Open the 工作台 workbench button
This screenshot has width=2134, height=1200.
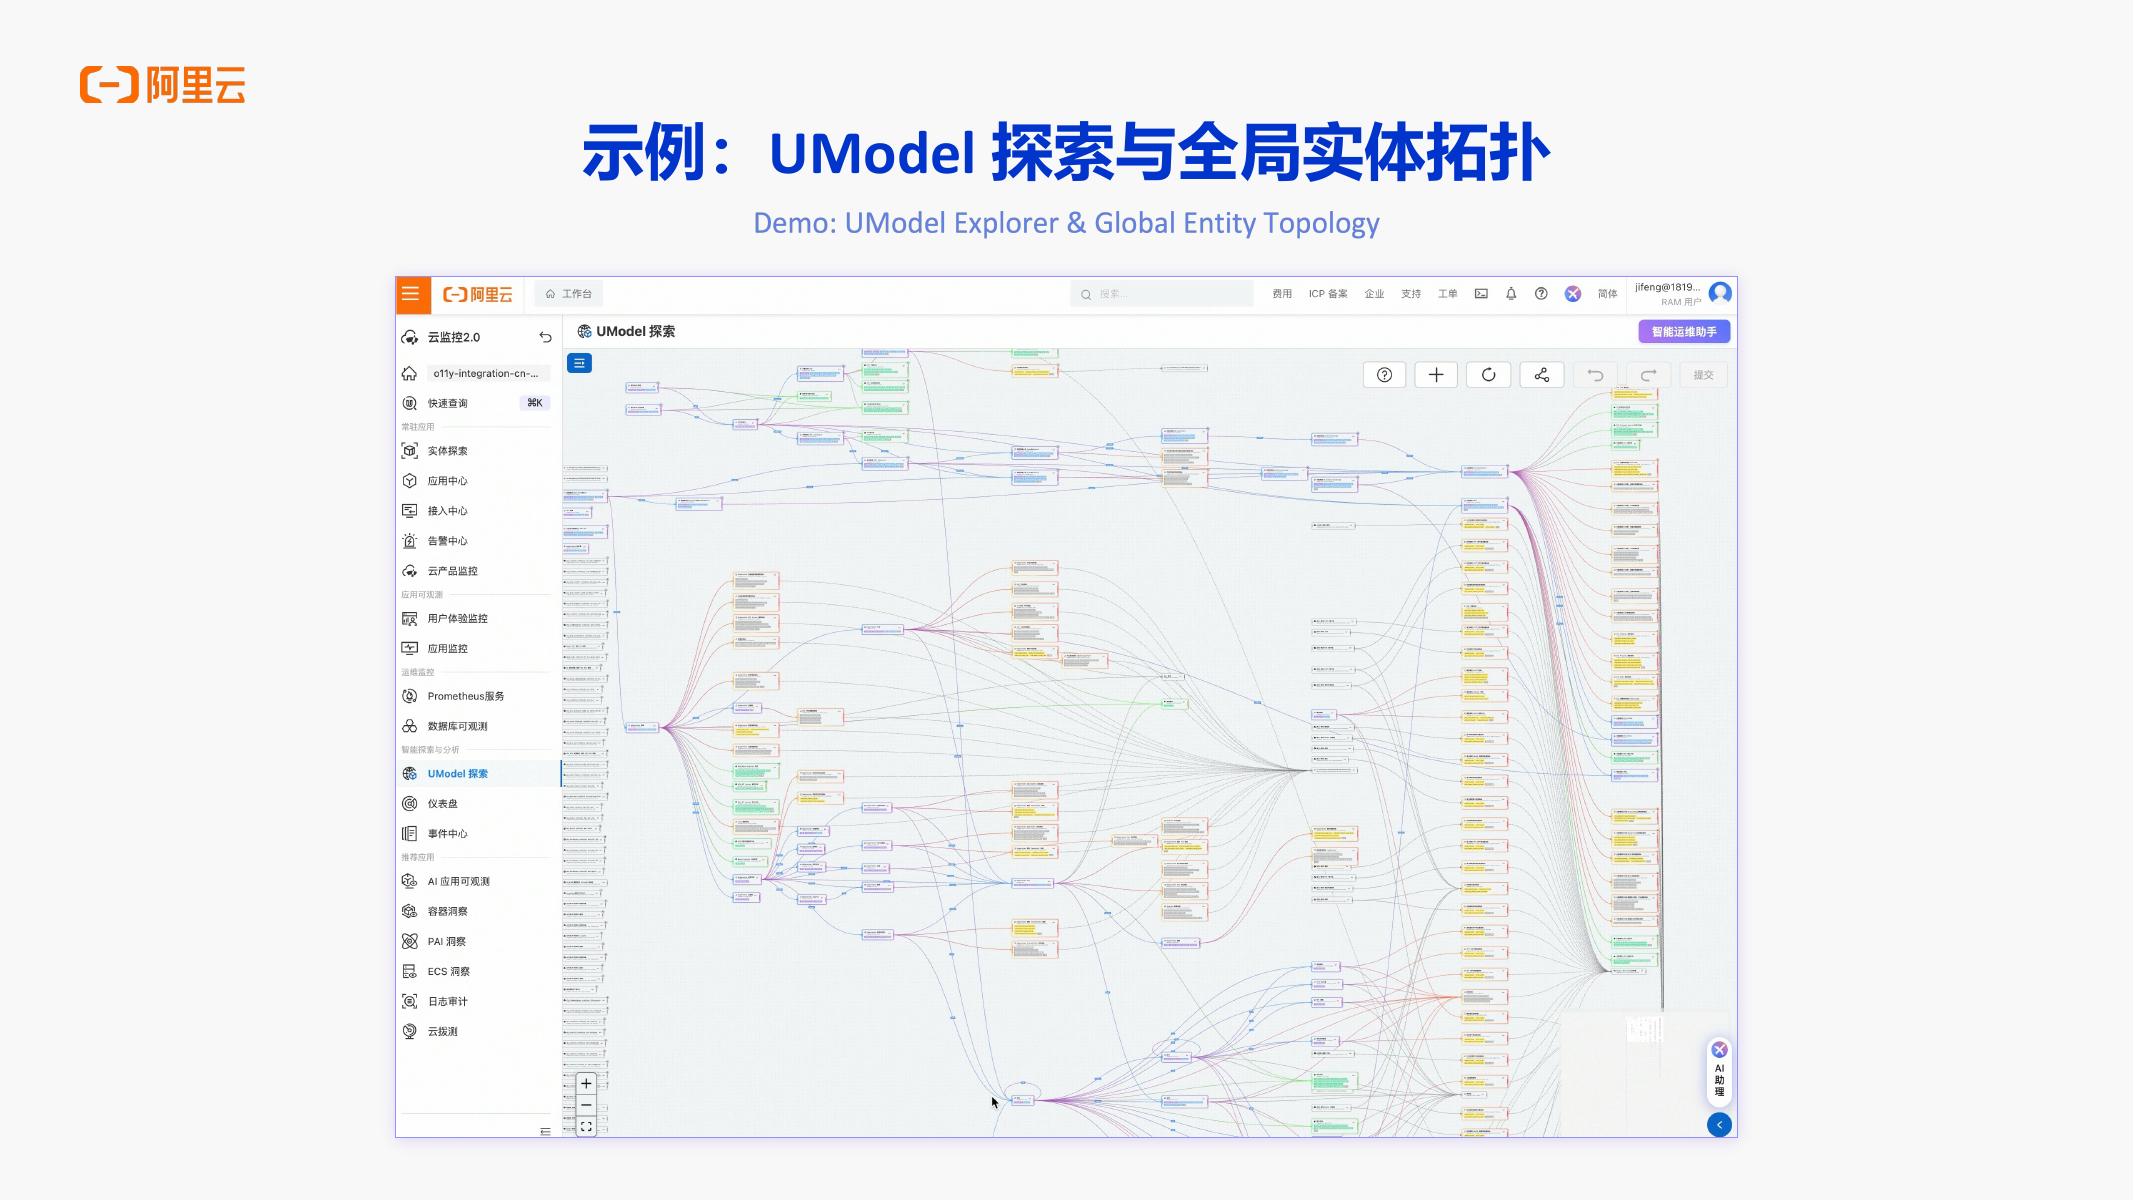tap(569, 294)
